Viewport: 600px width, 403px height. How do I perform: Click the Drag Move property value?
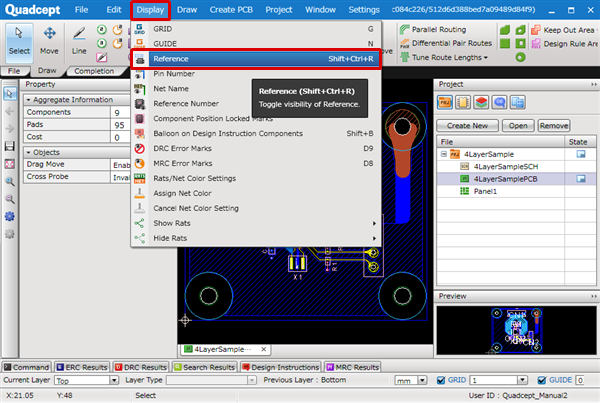pos(121,165)
